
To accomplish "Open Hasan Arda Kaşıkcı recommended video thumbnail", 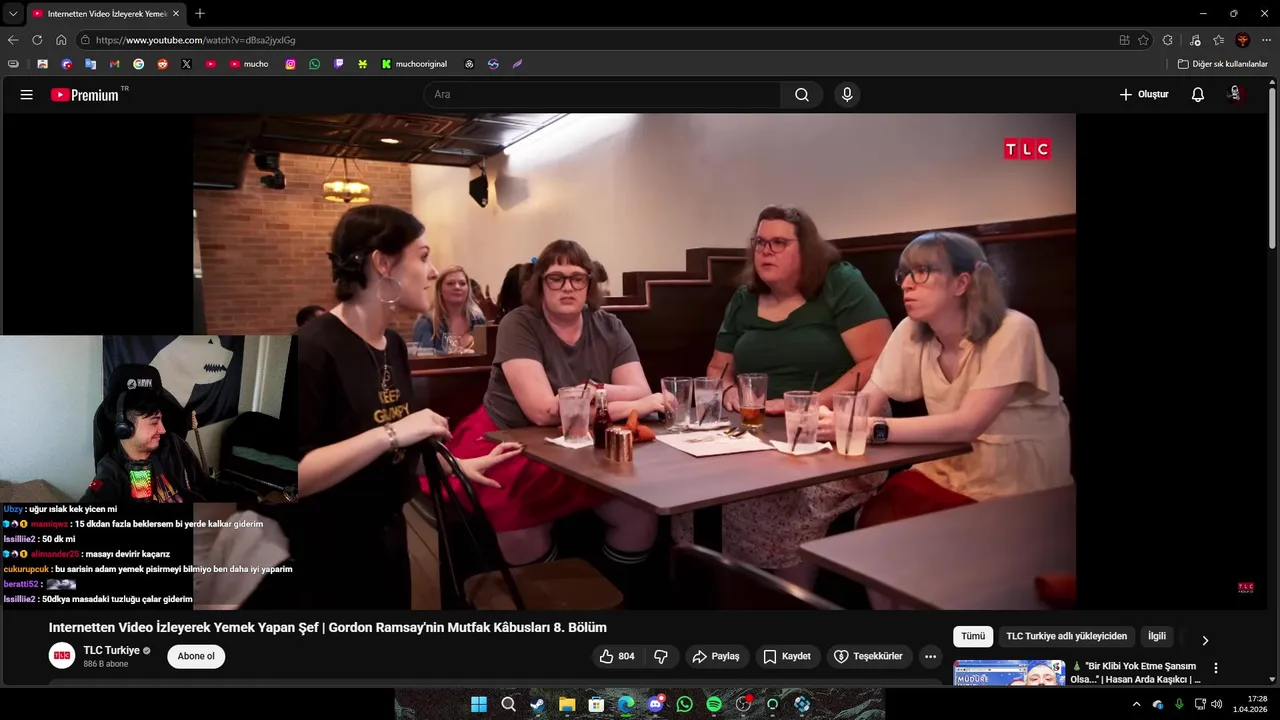I will coord(1009,673).
